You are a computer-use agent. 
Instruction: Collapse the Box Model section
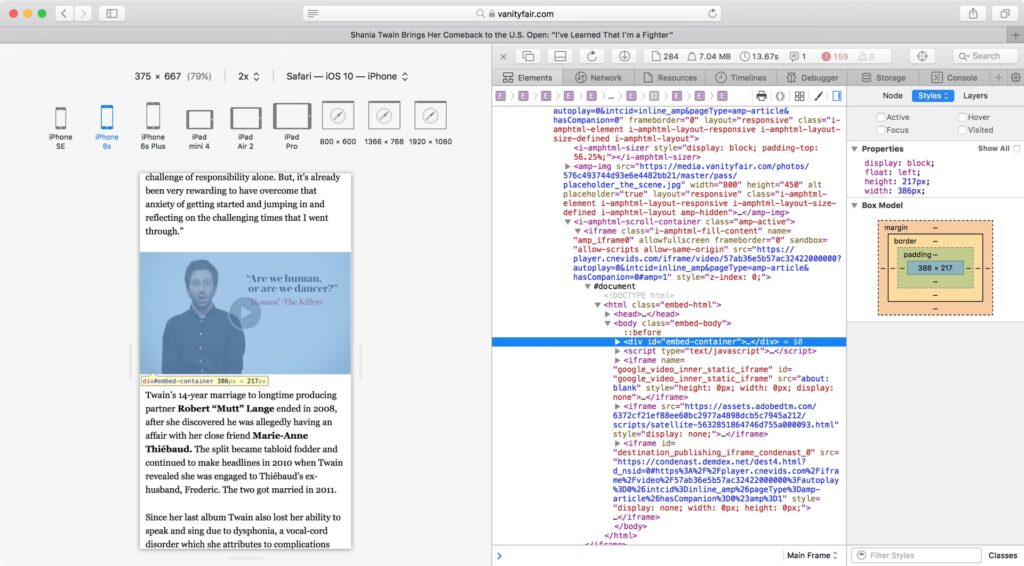point(854,205)
